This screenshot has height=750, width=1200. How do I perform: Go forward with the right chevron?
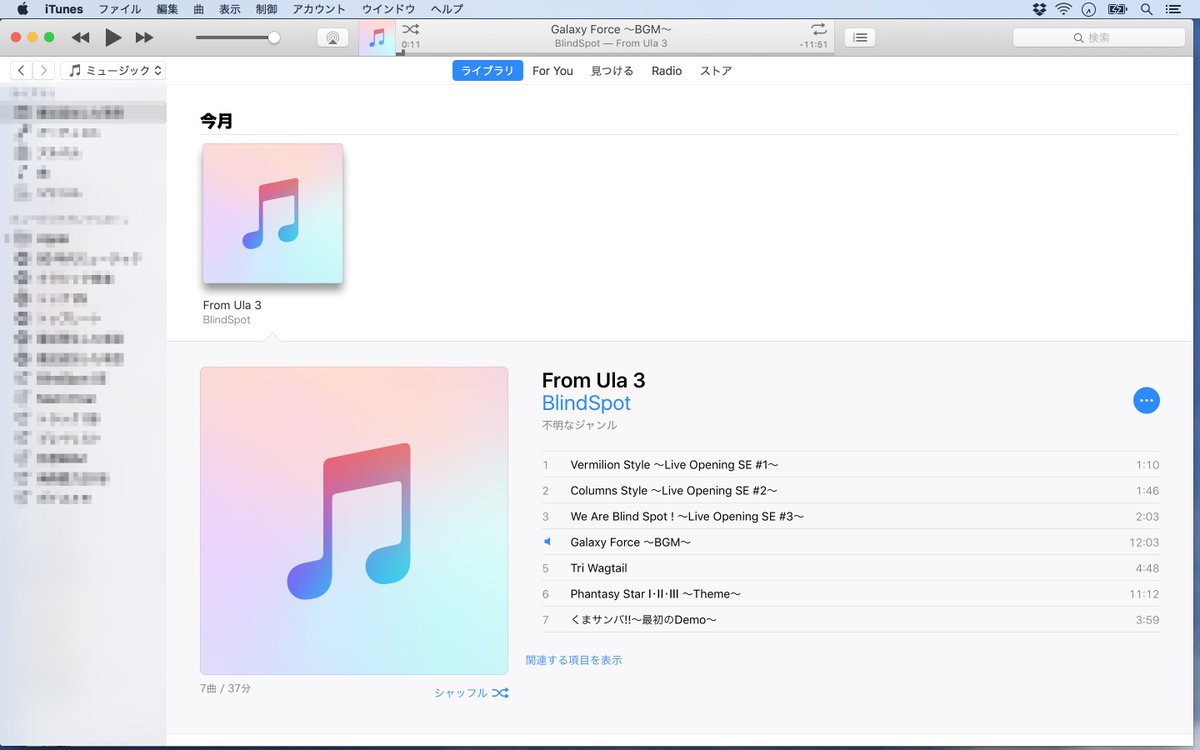coord(43,71)
